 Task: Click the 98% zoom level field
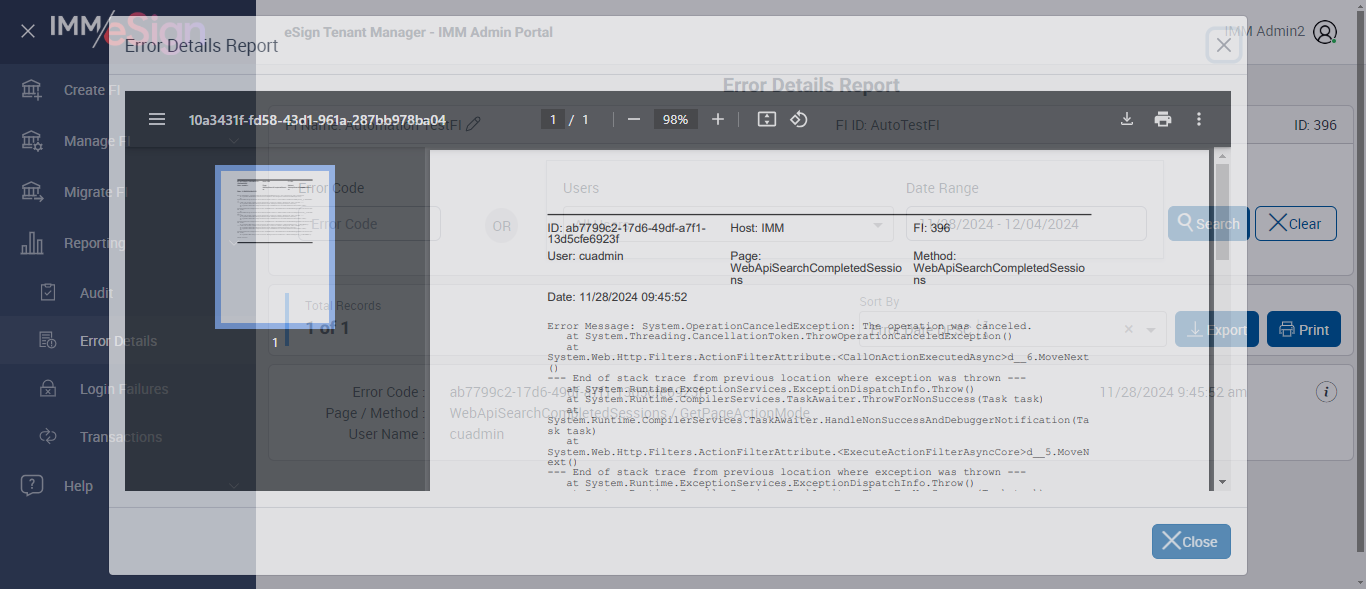pos(676,119)
